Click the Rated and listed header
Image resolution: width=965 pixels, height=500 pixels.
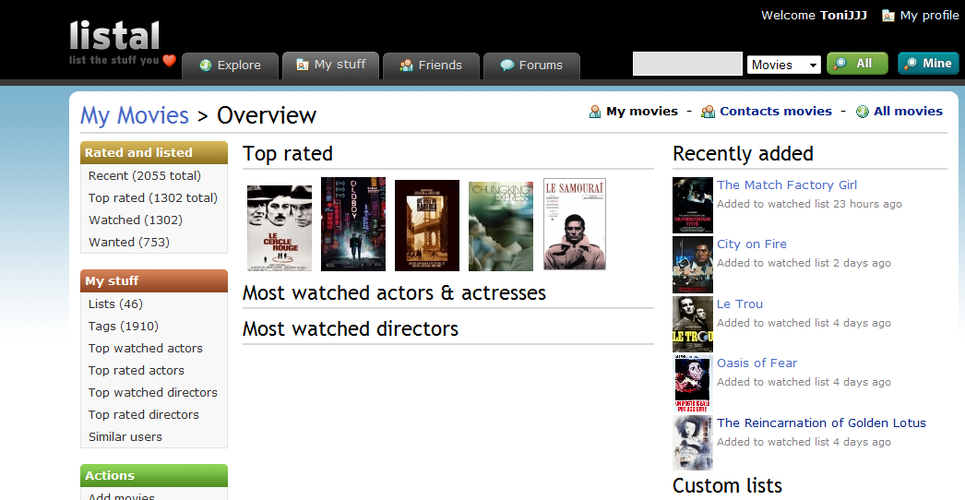154,153
